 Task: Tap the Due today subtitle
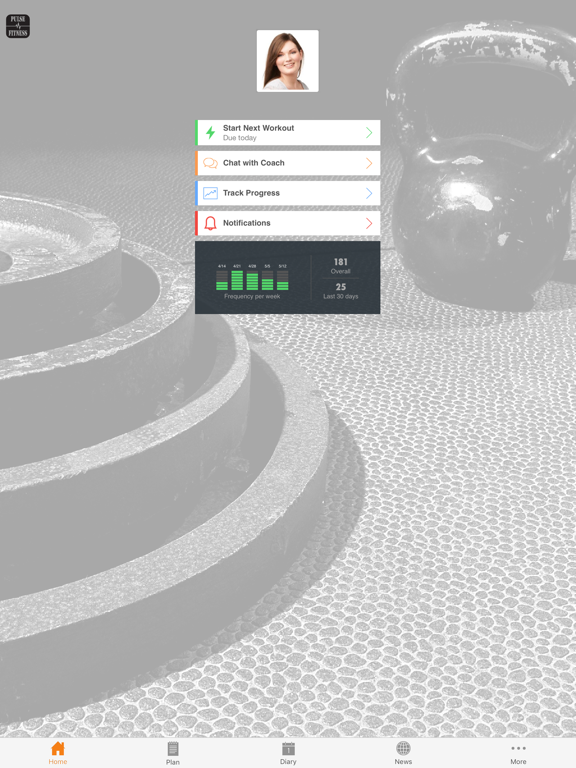pos(240,138)
